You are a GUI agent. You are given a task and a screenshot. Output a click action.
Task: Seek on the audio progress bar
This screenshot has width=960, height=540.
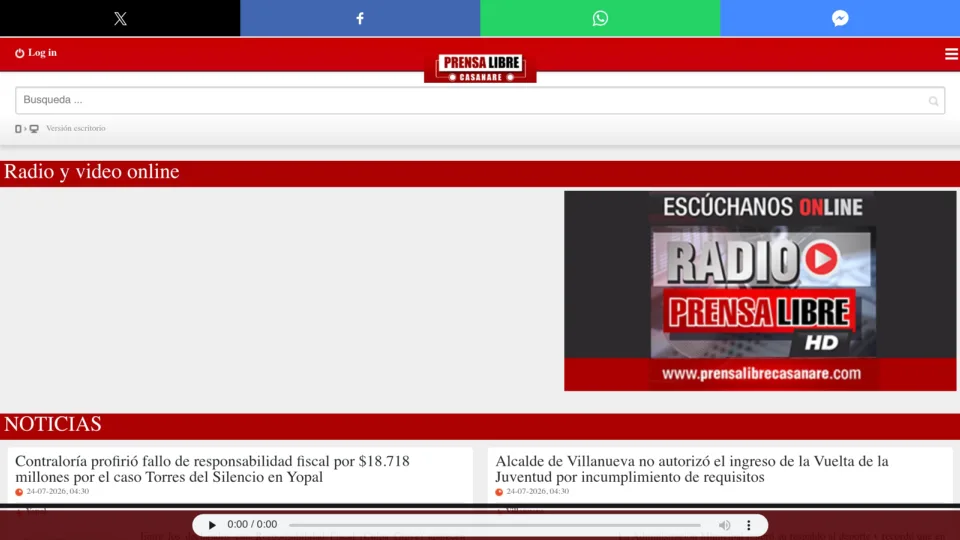point(495,525)
